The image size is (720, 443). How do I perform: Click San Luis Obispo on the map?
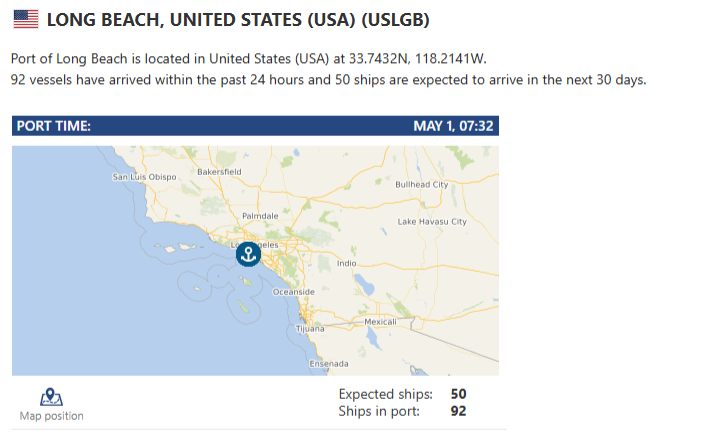tap(144, 177)
